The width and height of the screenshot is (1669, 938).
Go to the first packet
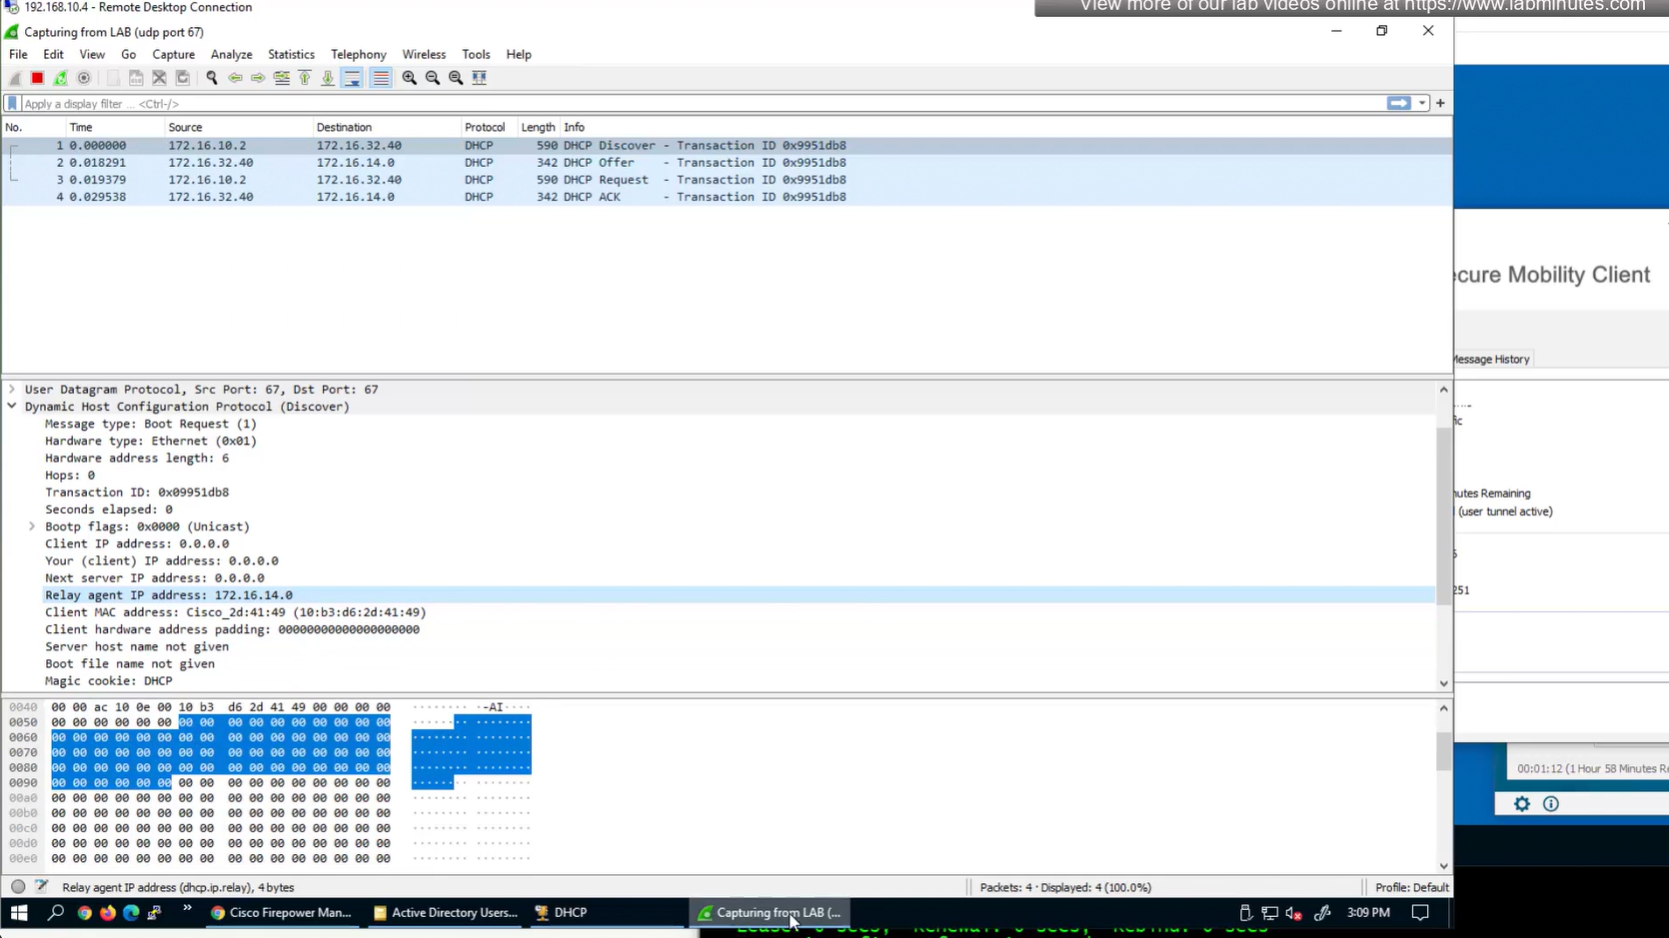click(305, 78)
